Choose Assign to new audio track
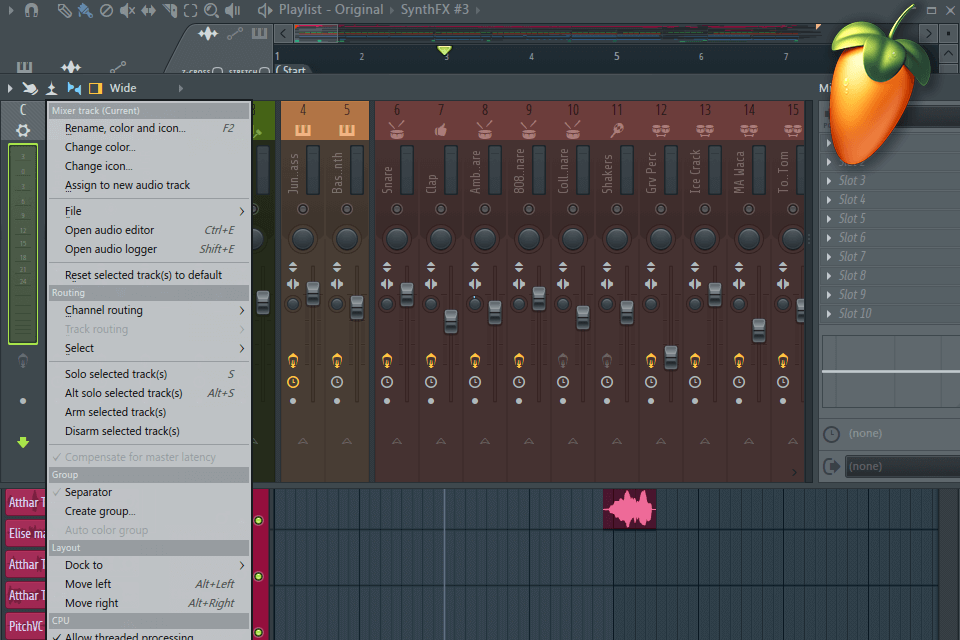Image resolution: width=960 pixels, height=640 pixels. pos(150,186)
